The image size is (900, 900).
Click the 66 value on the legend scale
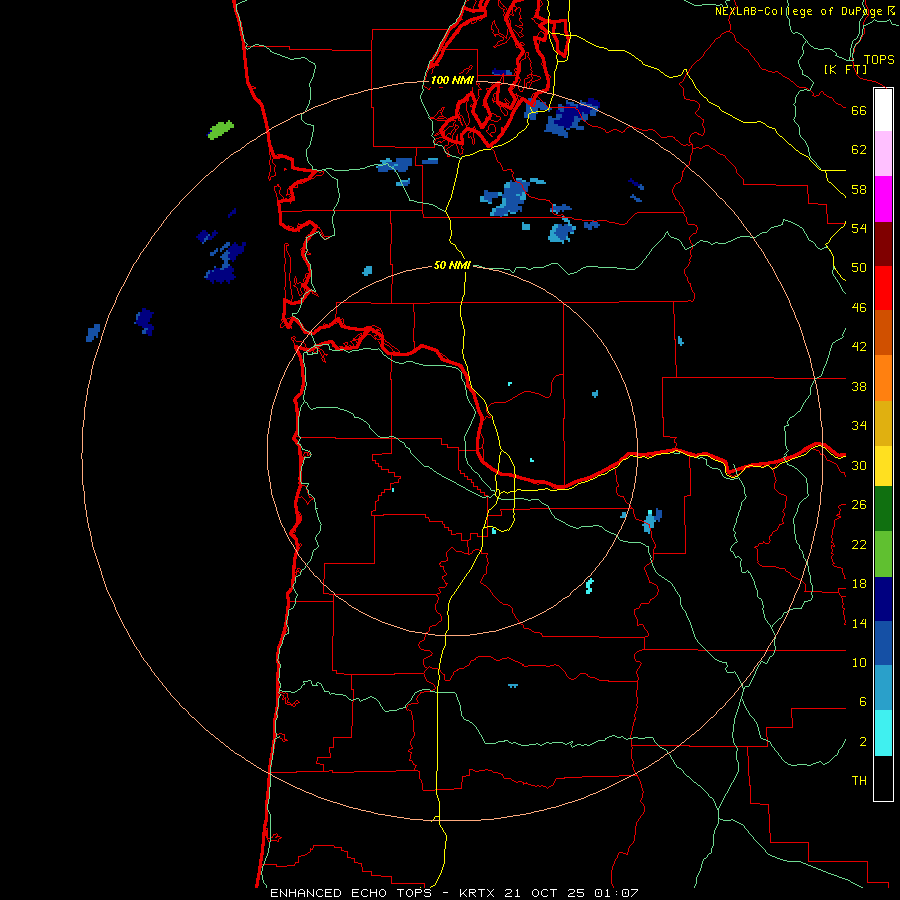click(859, 110)
